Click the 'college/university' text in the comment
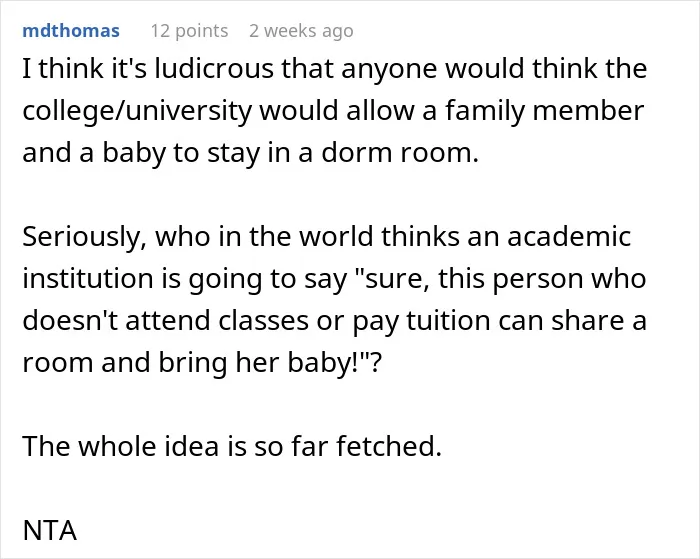The image size is (700, 559). click(137, 112)
